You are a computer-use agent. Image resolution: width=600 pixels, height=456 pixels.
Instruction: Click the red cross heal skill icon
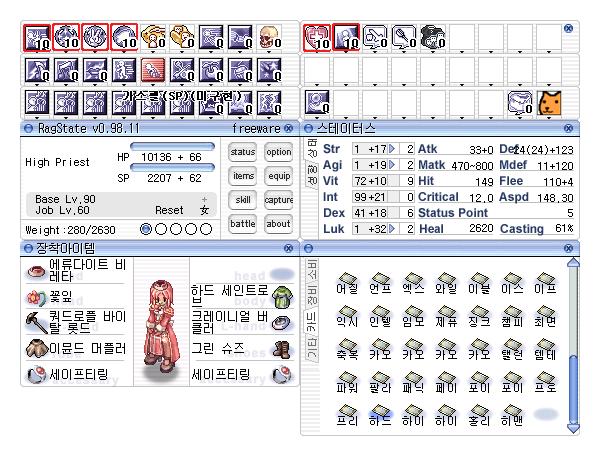[317, 37]
